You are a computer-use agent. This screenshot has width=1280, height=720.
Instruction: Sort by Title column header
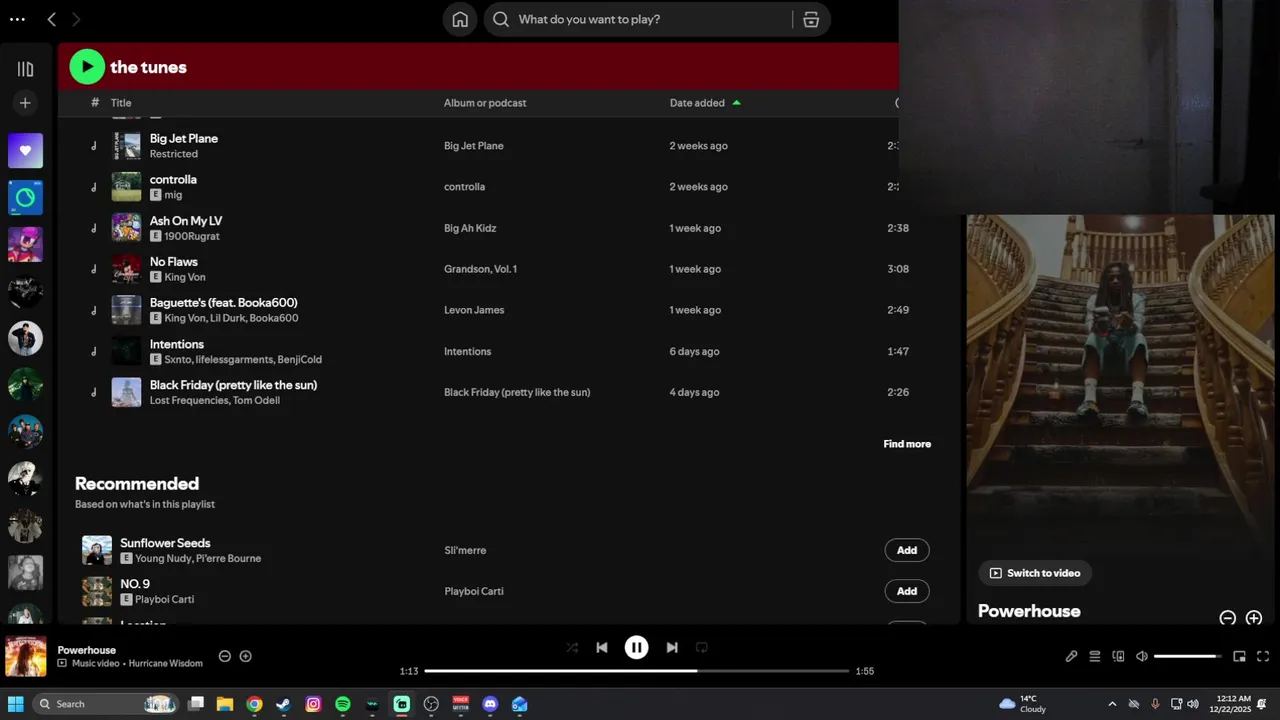(121, 103)
